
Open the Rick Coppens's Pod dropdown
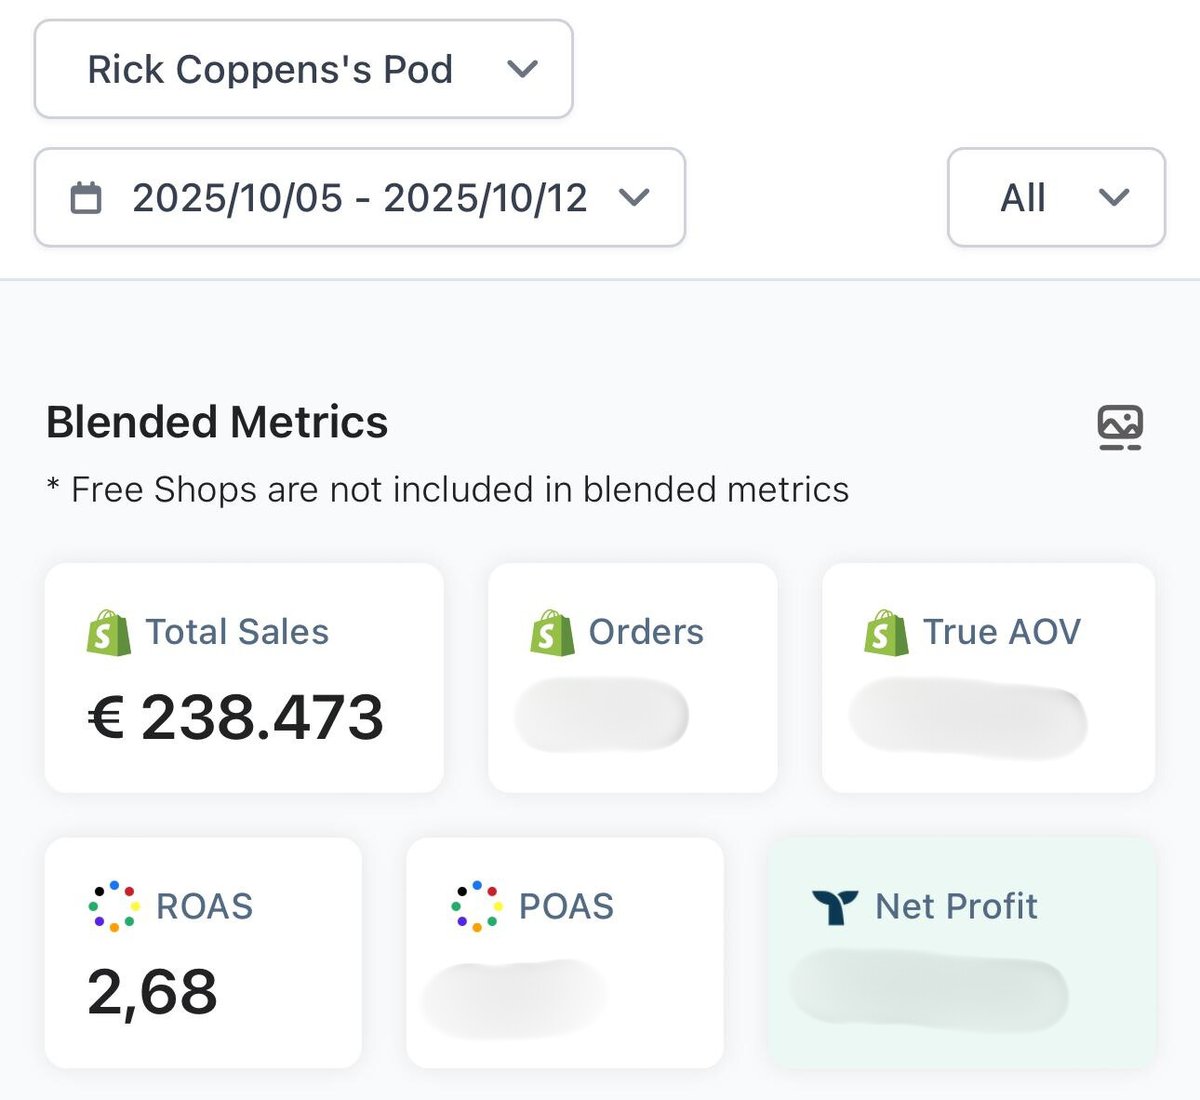tap(303, 70)
